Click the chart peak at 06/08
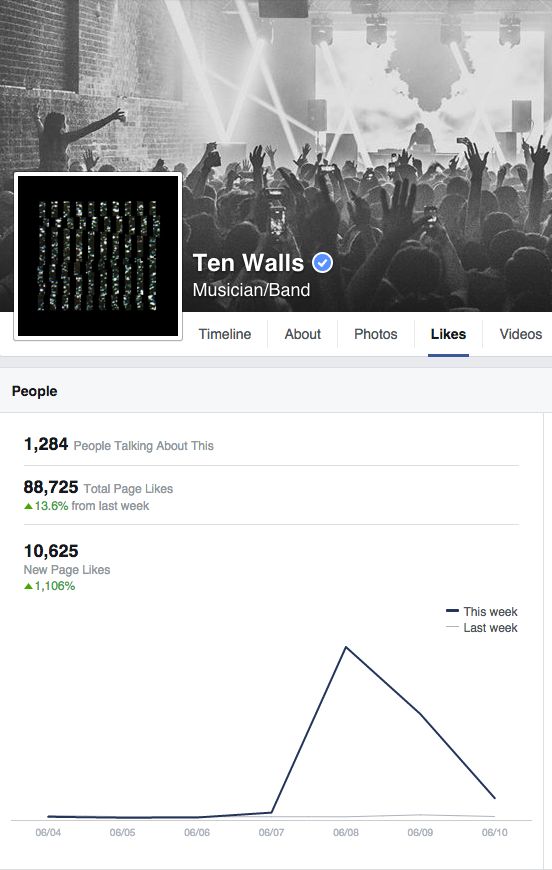The width and height of the screenshot is (552, 870). pos(346,647)
